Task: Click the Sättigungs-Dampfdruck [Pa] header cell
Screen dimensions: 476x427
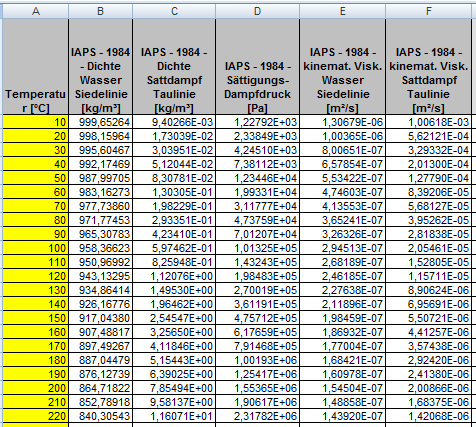Action: tap(257, 67)
